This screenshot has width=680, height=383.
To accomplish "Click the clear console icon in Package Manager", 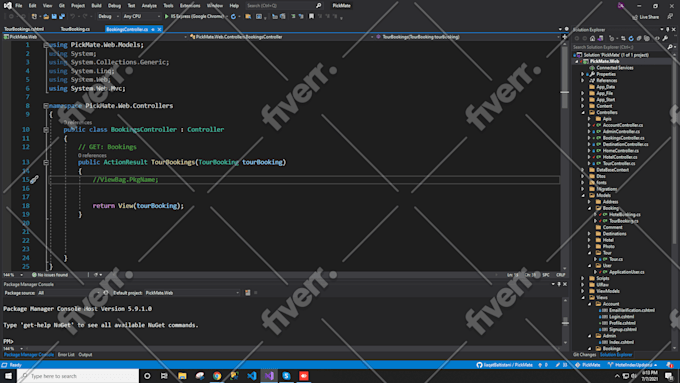I will click(248, 293).
